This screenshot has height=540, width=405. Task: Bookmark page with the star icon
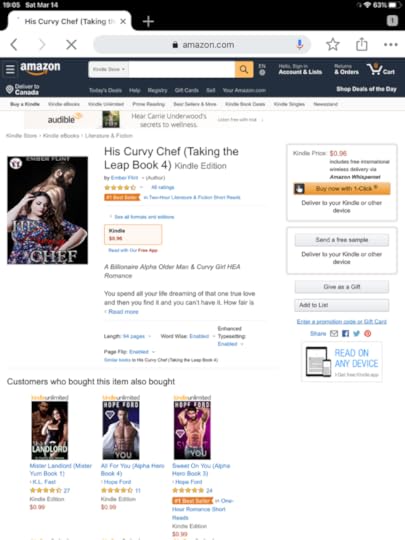coord(333,44)
